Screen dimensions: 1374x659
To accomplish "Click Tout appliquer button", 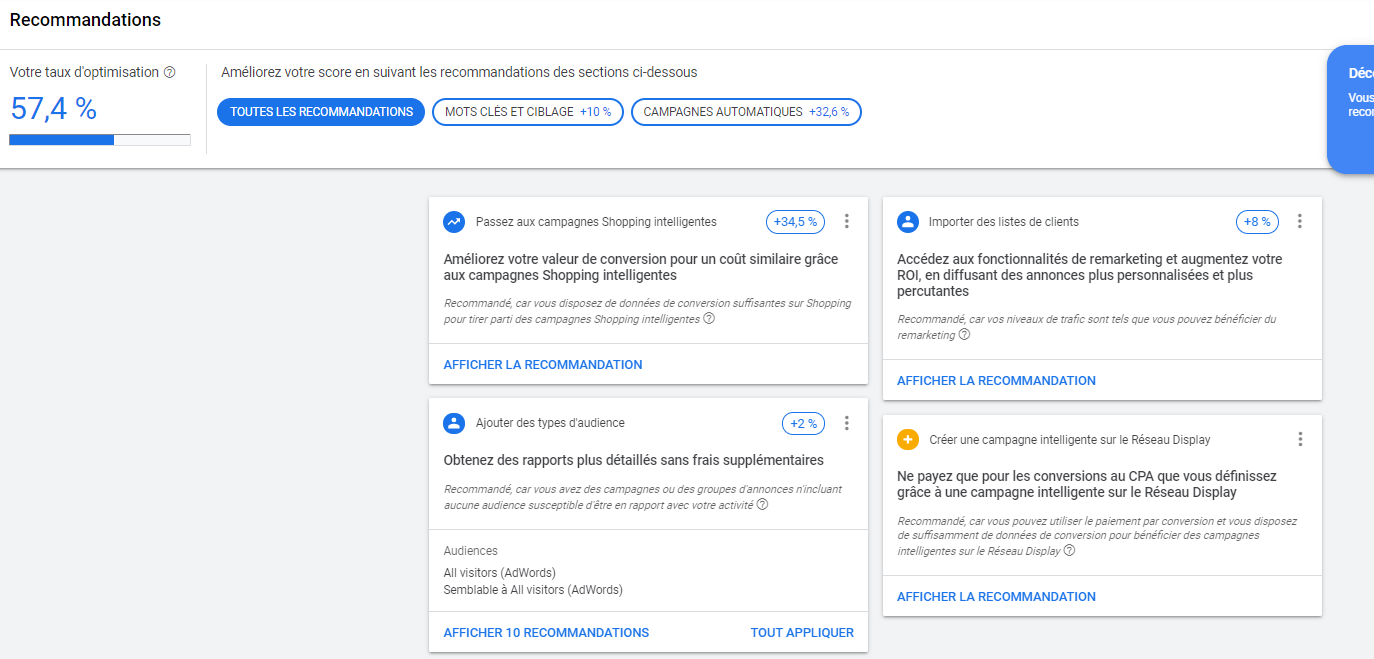I will pyautogui.click(x=802, y=633).
